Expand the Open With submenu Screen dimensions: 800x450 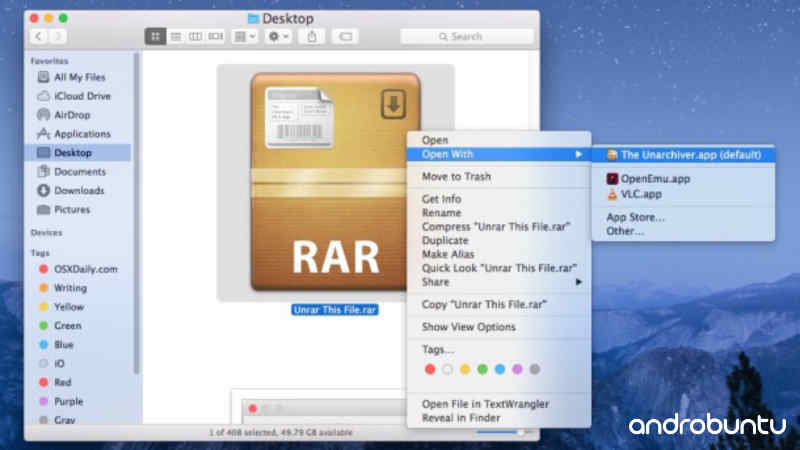pyautogui.click(x=498, y=154)
